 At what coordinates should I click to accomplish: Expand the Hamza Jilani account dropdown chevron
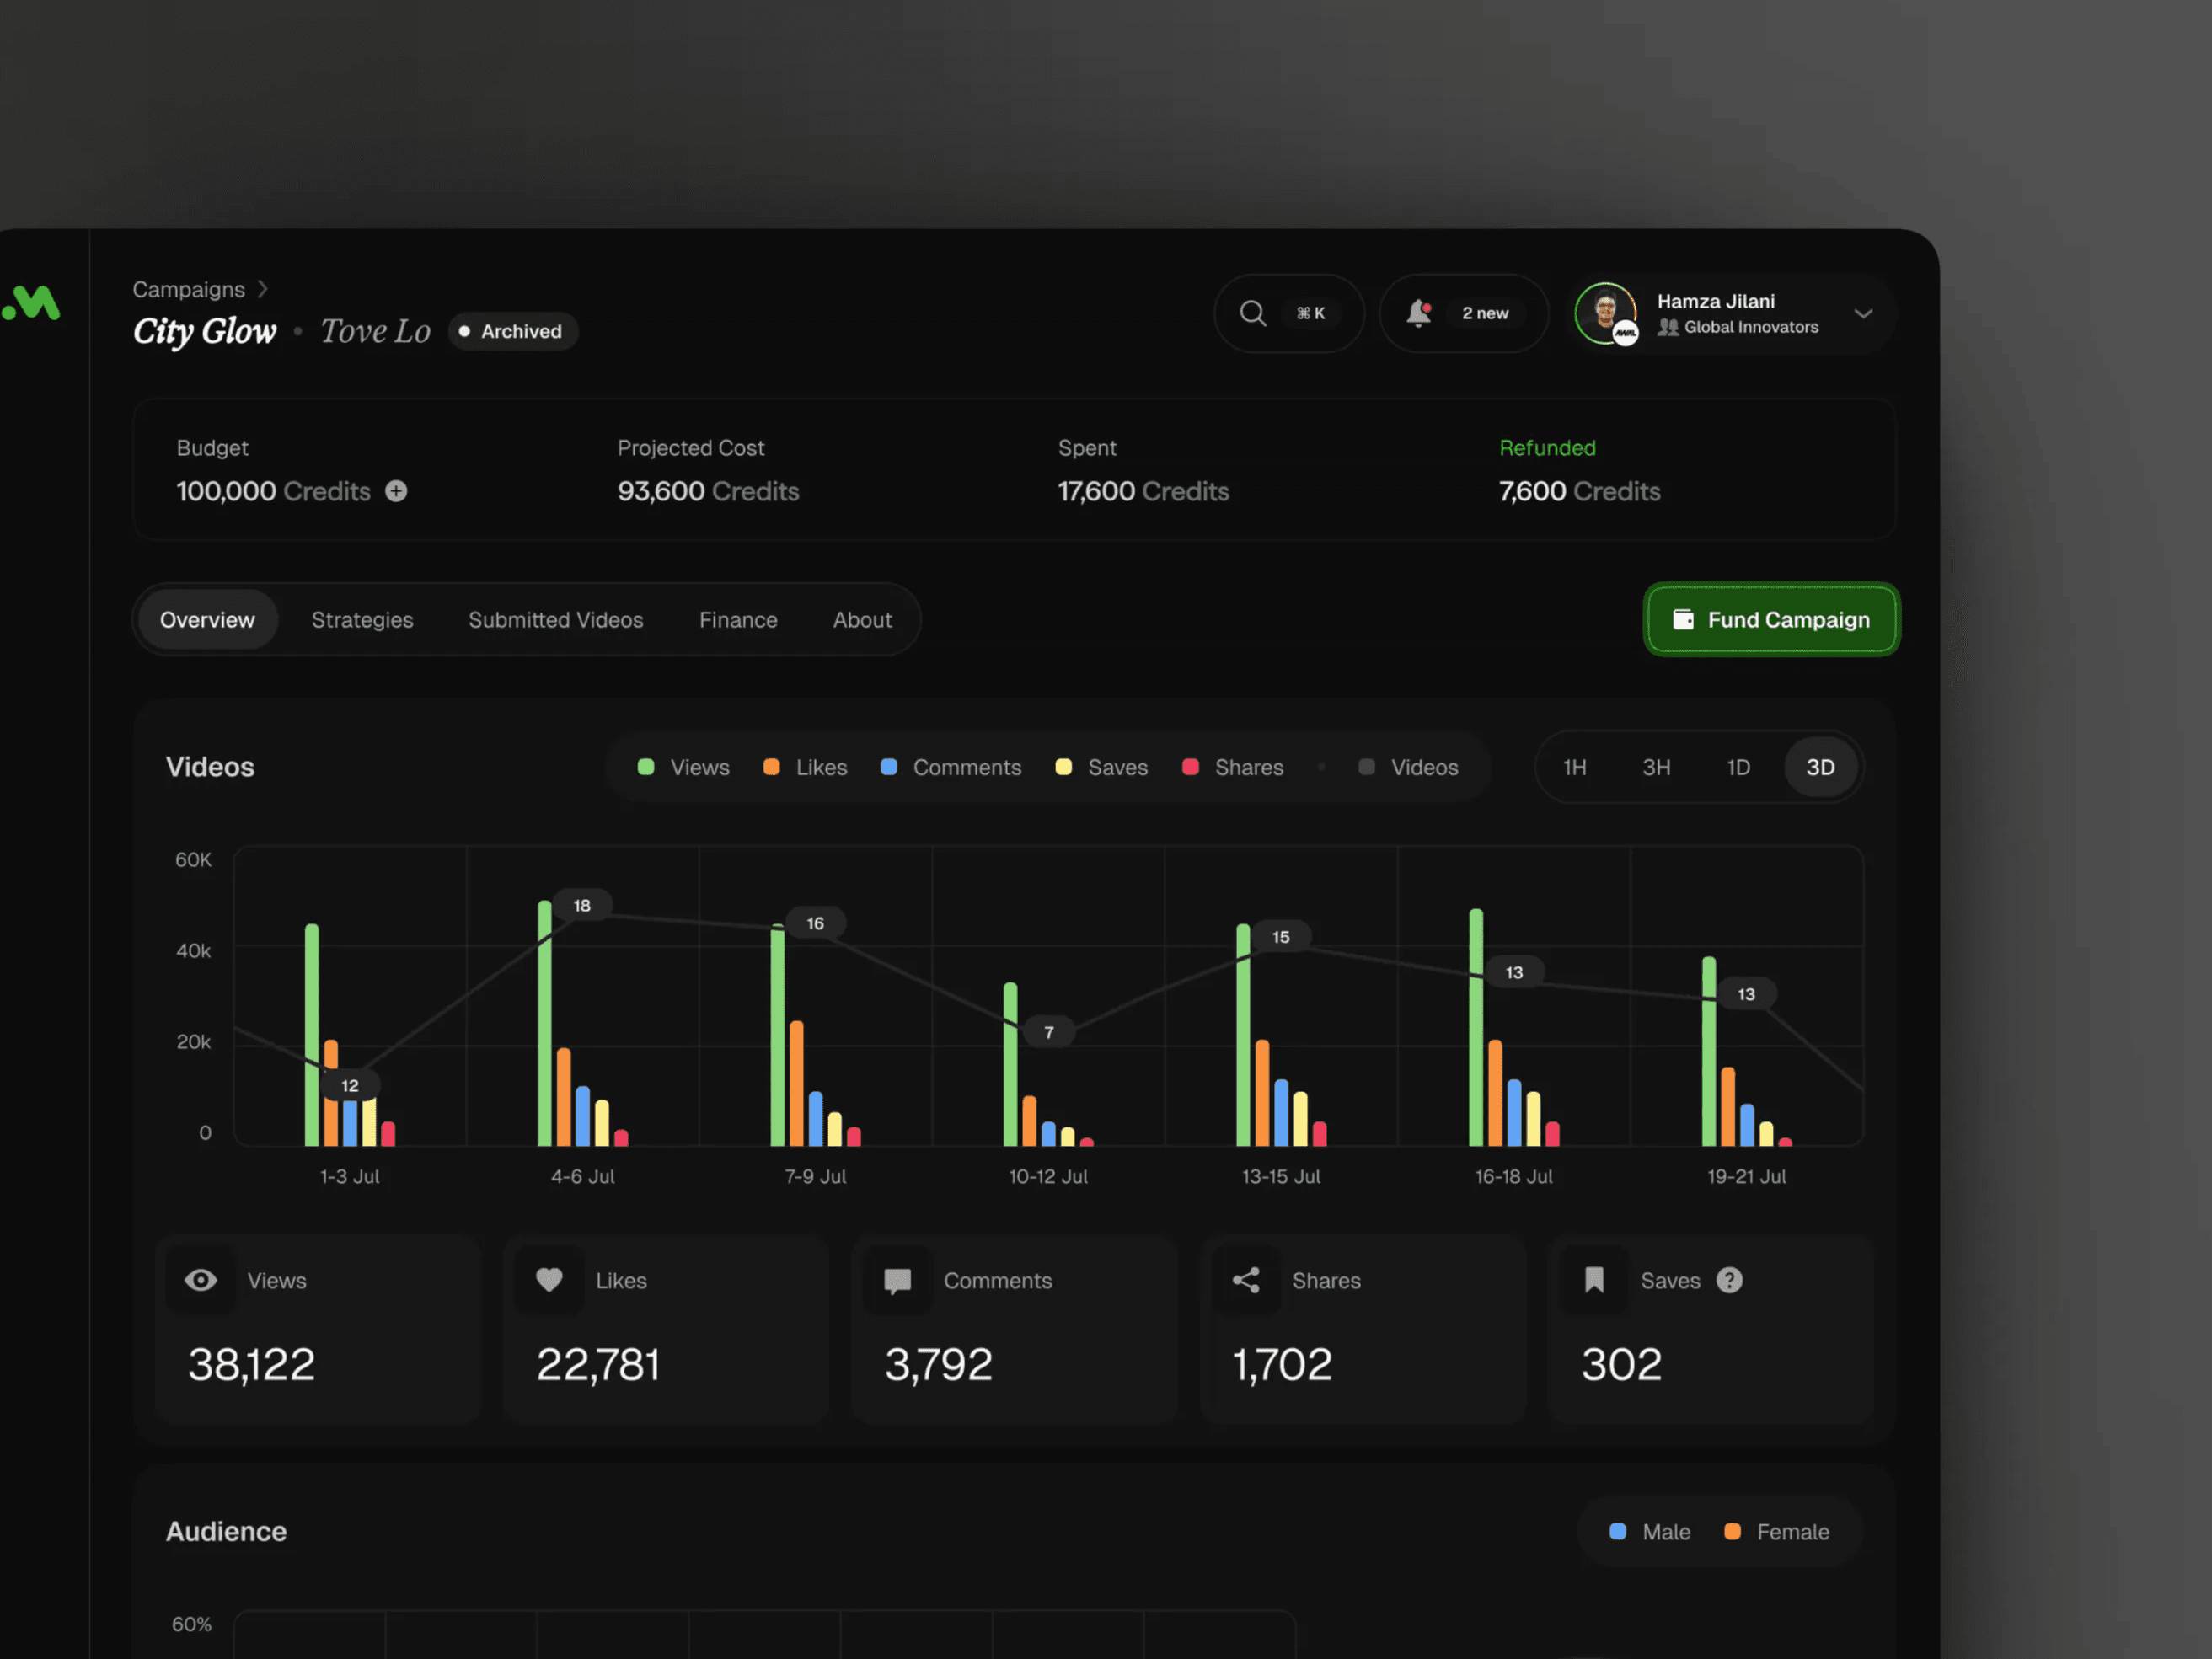[1863, 313]
